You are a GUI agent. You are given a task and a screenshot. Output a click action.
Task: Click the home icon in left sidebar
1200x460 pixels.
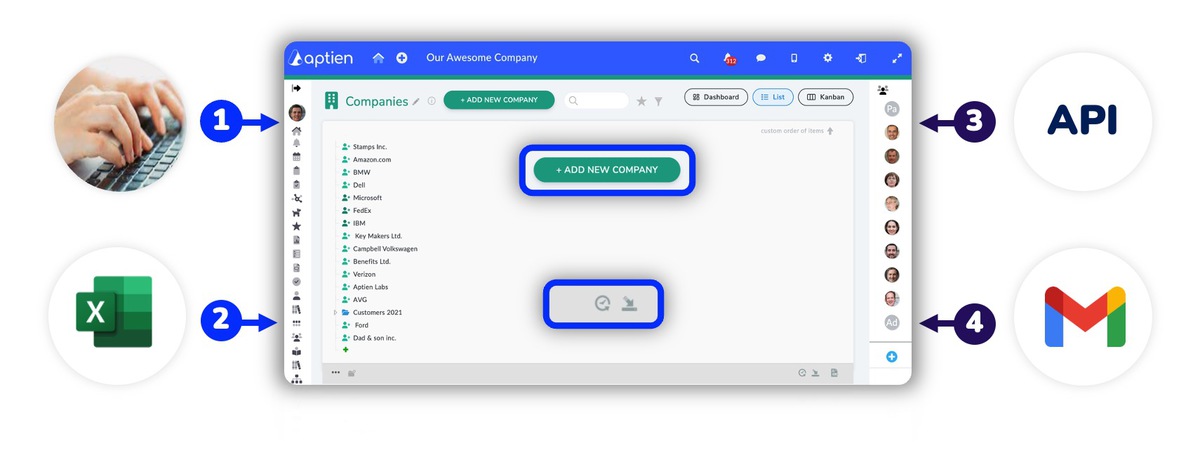tap(297, 130)
